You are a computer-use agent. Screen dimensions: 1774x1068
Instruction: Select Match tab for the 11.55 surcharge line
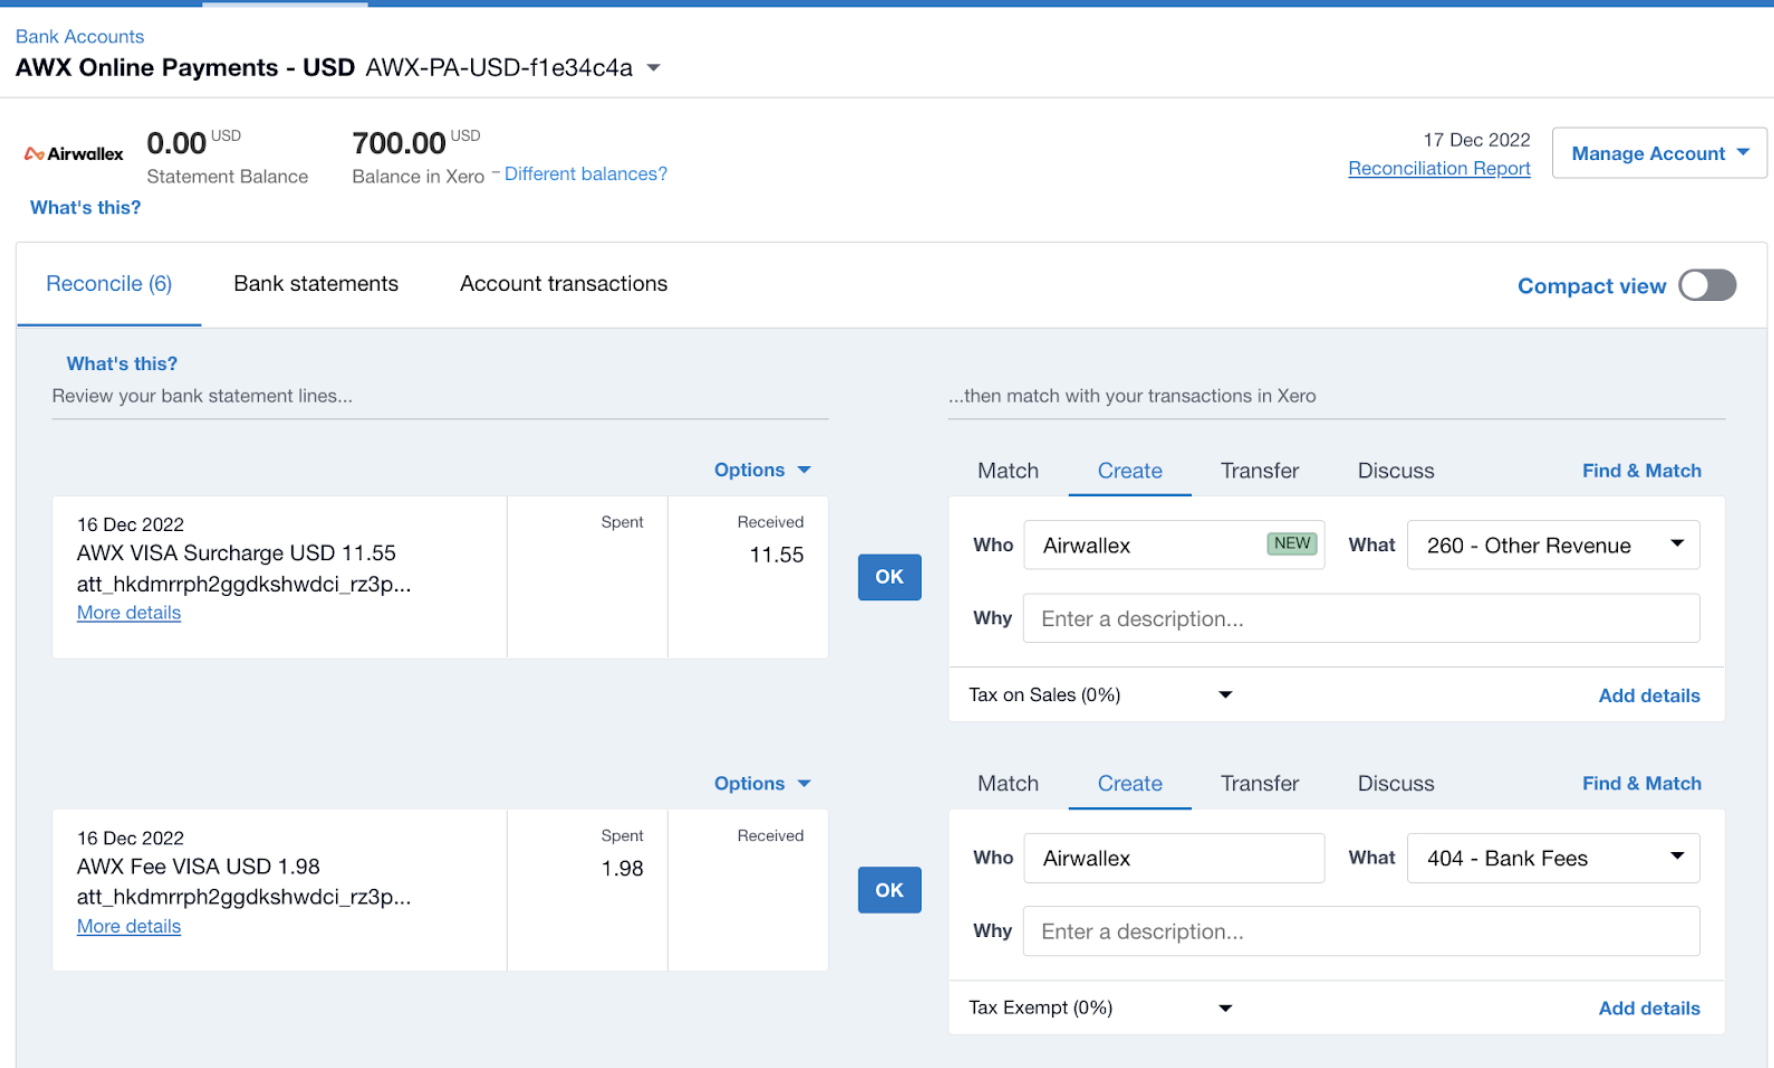click(1008, 471)
